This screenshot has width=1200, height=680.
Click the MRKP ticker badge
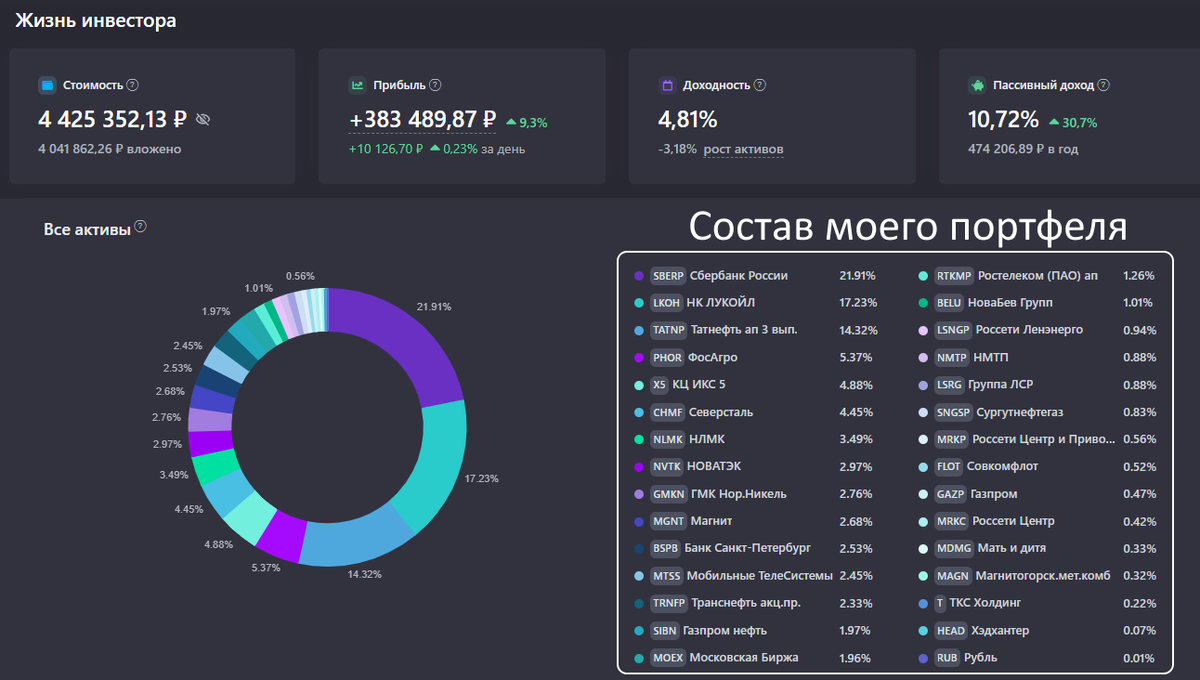952,439
